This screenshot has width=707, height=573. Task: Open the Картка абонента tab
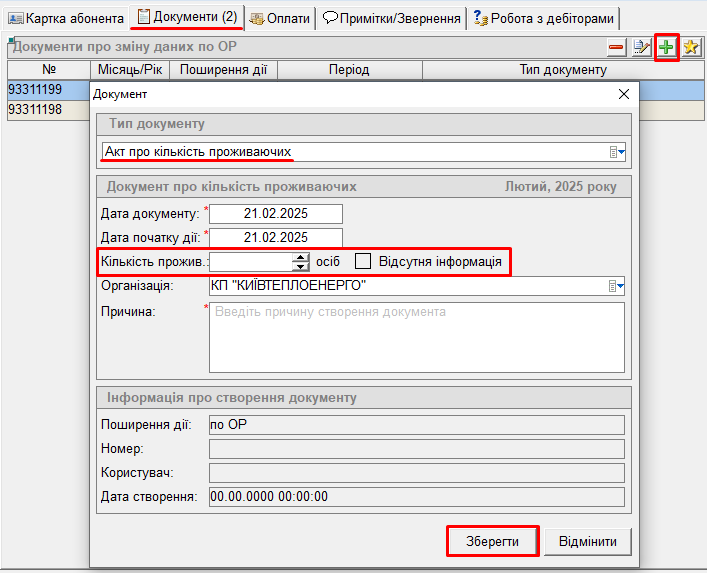coord(66,18)
